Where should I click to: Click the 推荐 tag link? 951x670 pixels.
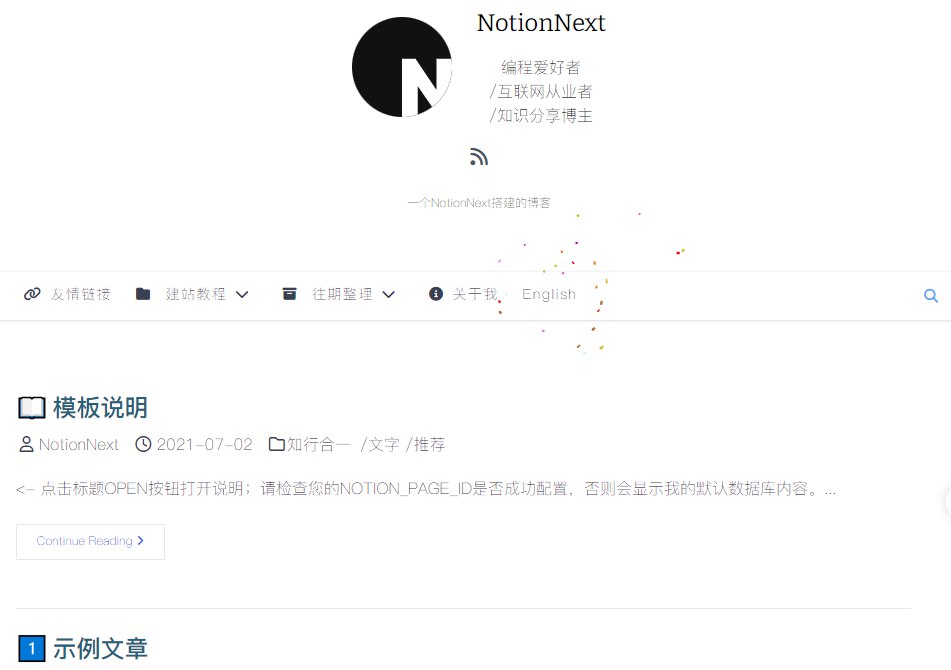(429, 444)
